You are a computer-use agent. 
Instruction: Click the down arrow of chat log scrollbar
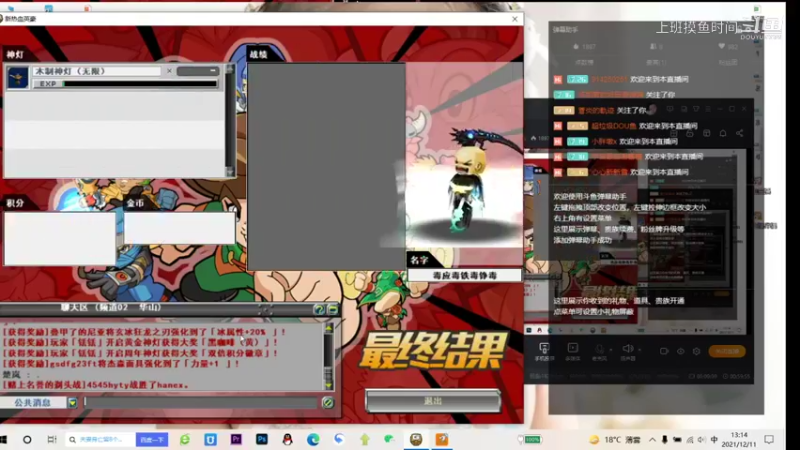329,386
